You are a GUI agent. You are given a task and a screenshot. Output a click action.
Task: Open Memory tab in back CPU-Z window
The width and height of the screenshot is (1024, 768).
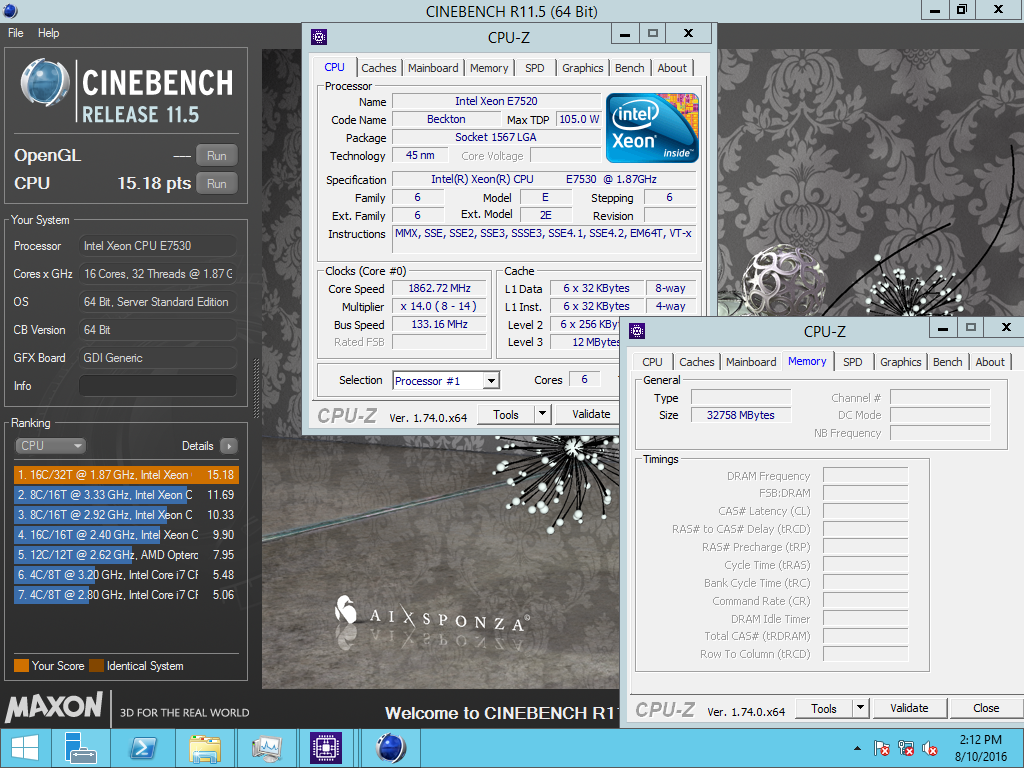[488, 68]
